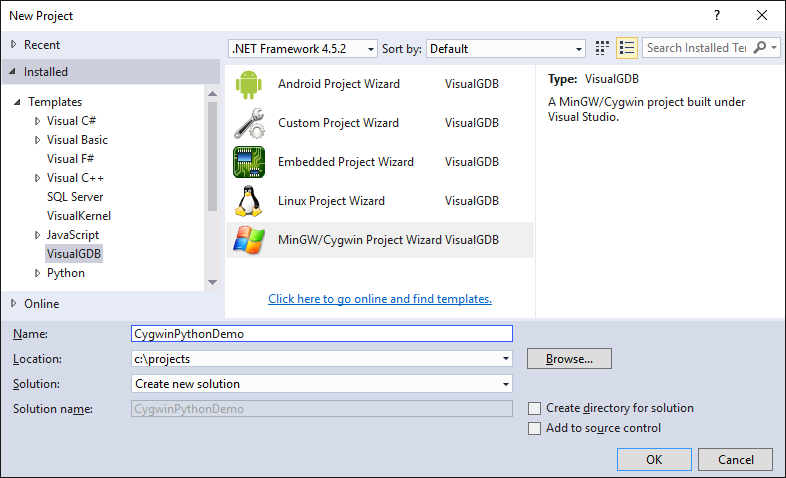786x478 pixels.
Task: Expand the Online section
Action: 14,304
